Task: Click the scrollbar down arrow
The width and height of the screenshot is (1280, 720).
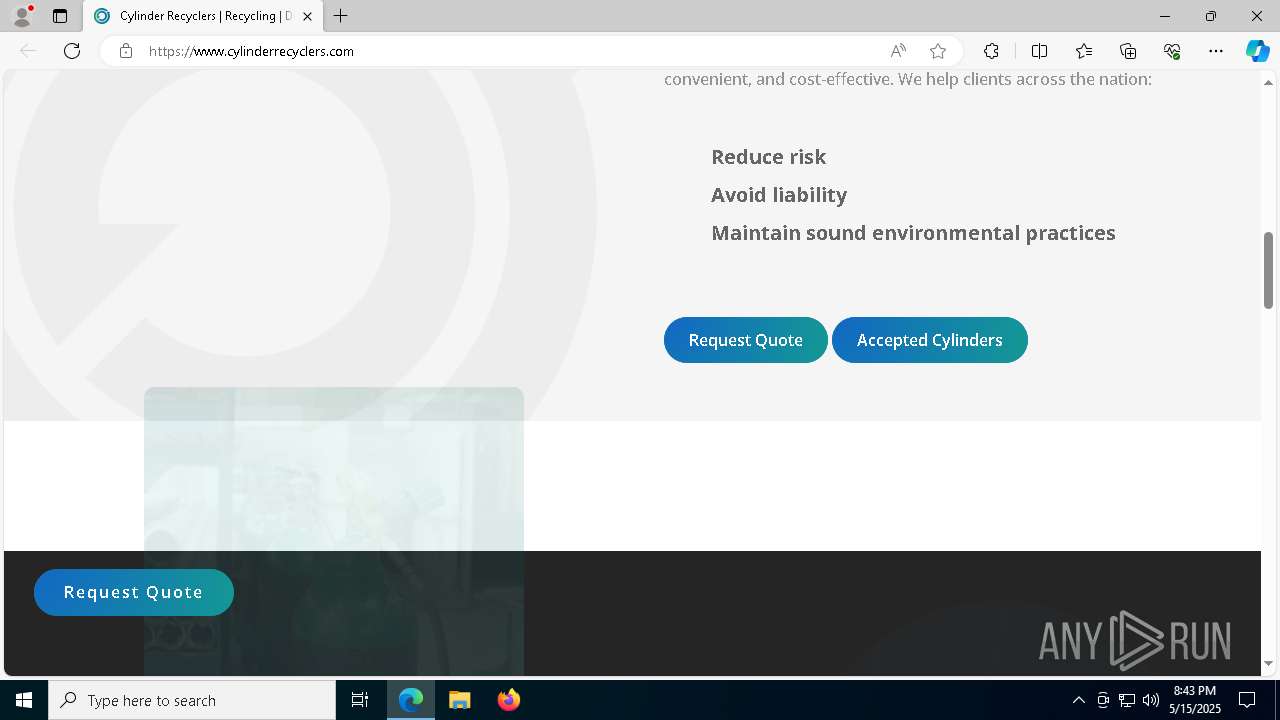Action: point(1268,663)
